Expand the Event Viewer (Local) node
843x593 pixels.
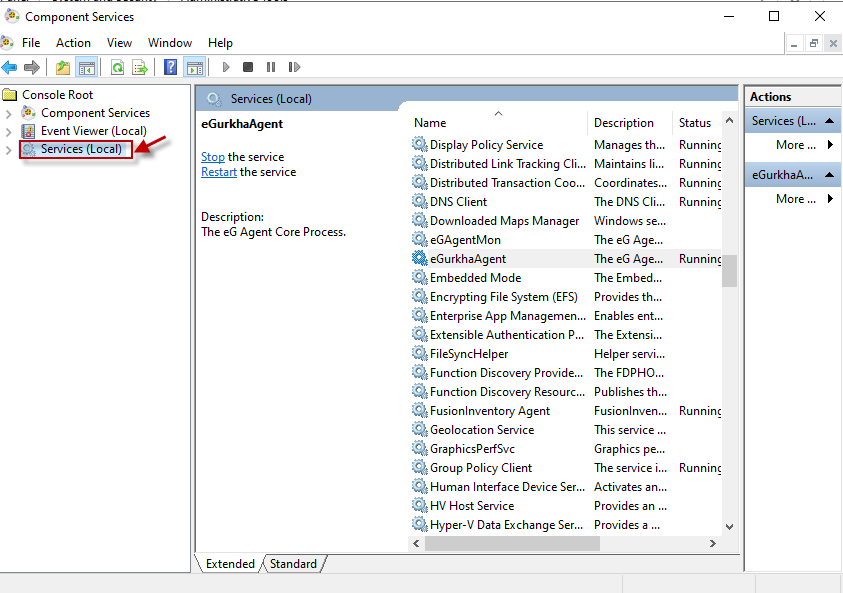click(9, 132)
